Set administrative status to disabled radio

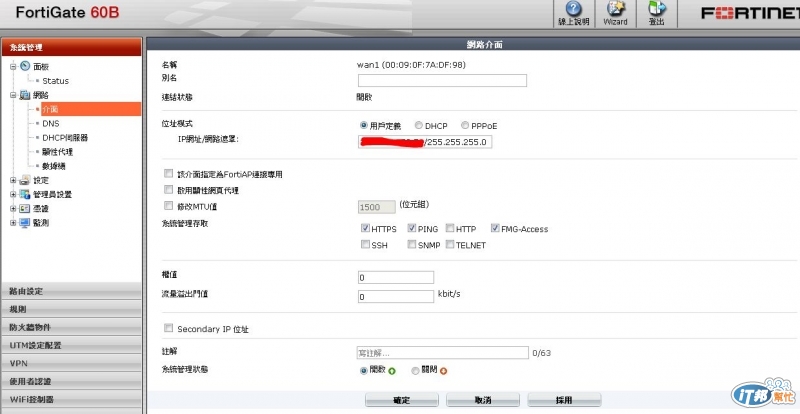415,371
